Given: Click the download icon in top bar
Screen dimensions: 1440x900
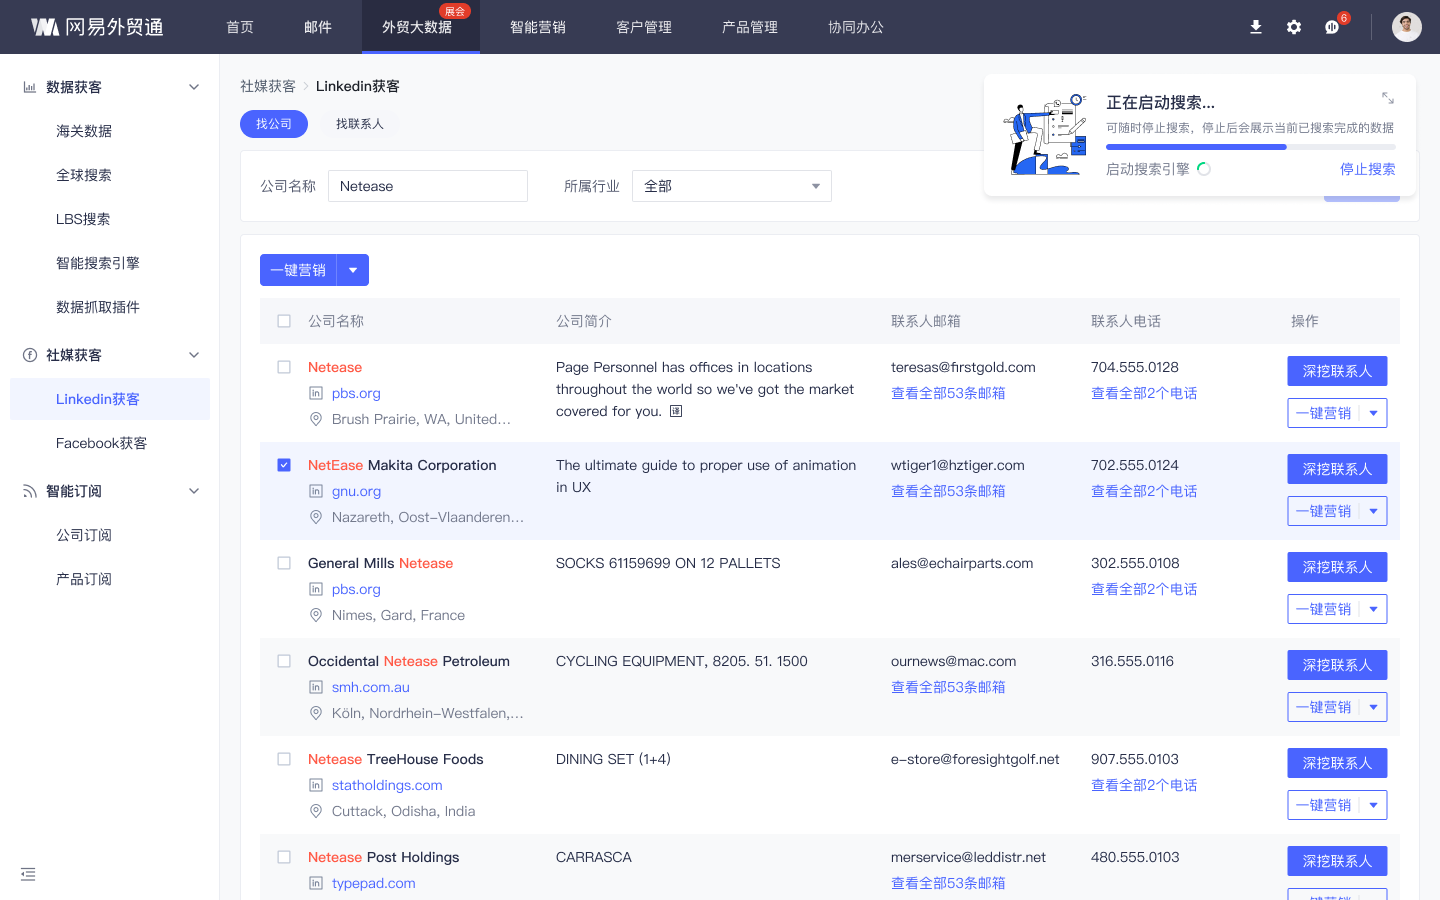Looking at the screenshot, I should [x=1256, y=27].
